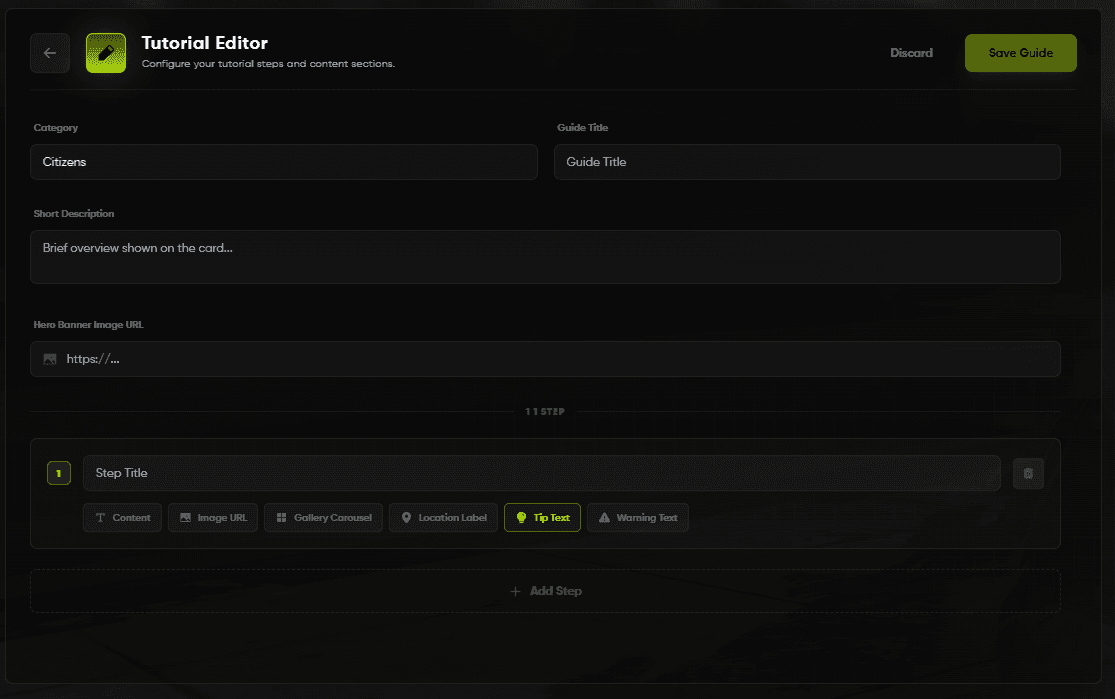Enable the Gallery Carousel section
The height and width of the screenshot is (699, 1115).
tap(323, 517)
